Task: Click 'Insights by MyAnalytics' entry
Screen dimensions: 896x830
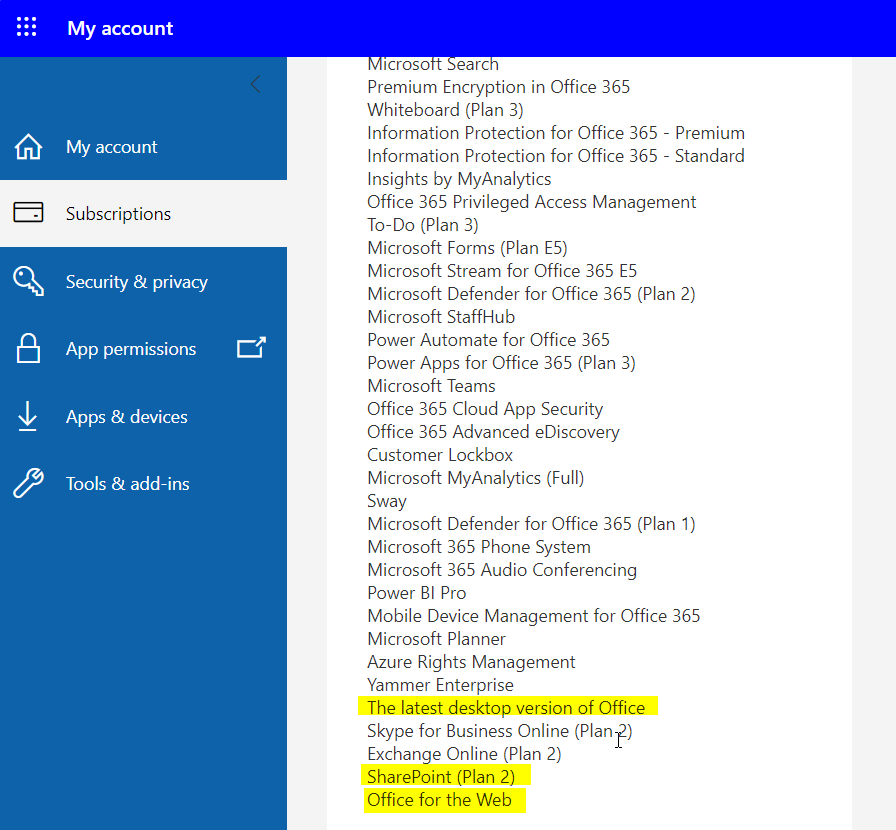Action: pos(459,179)
